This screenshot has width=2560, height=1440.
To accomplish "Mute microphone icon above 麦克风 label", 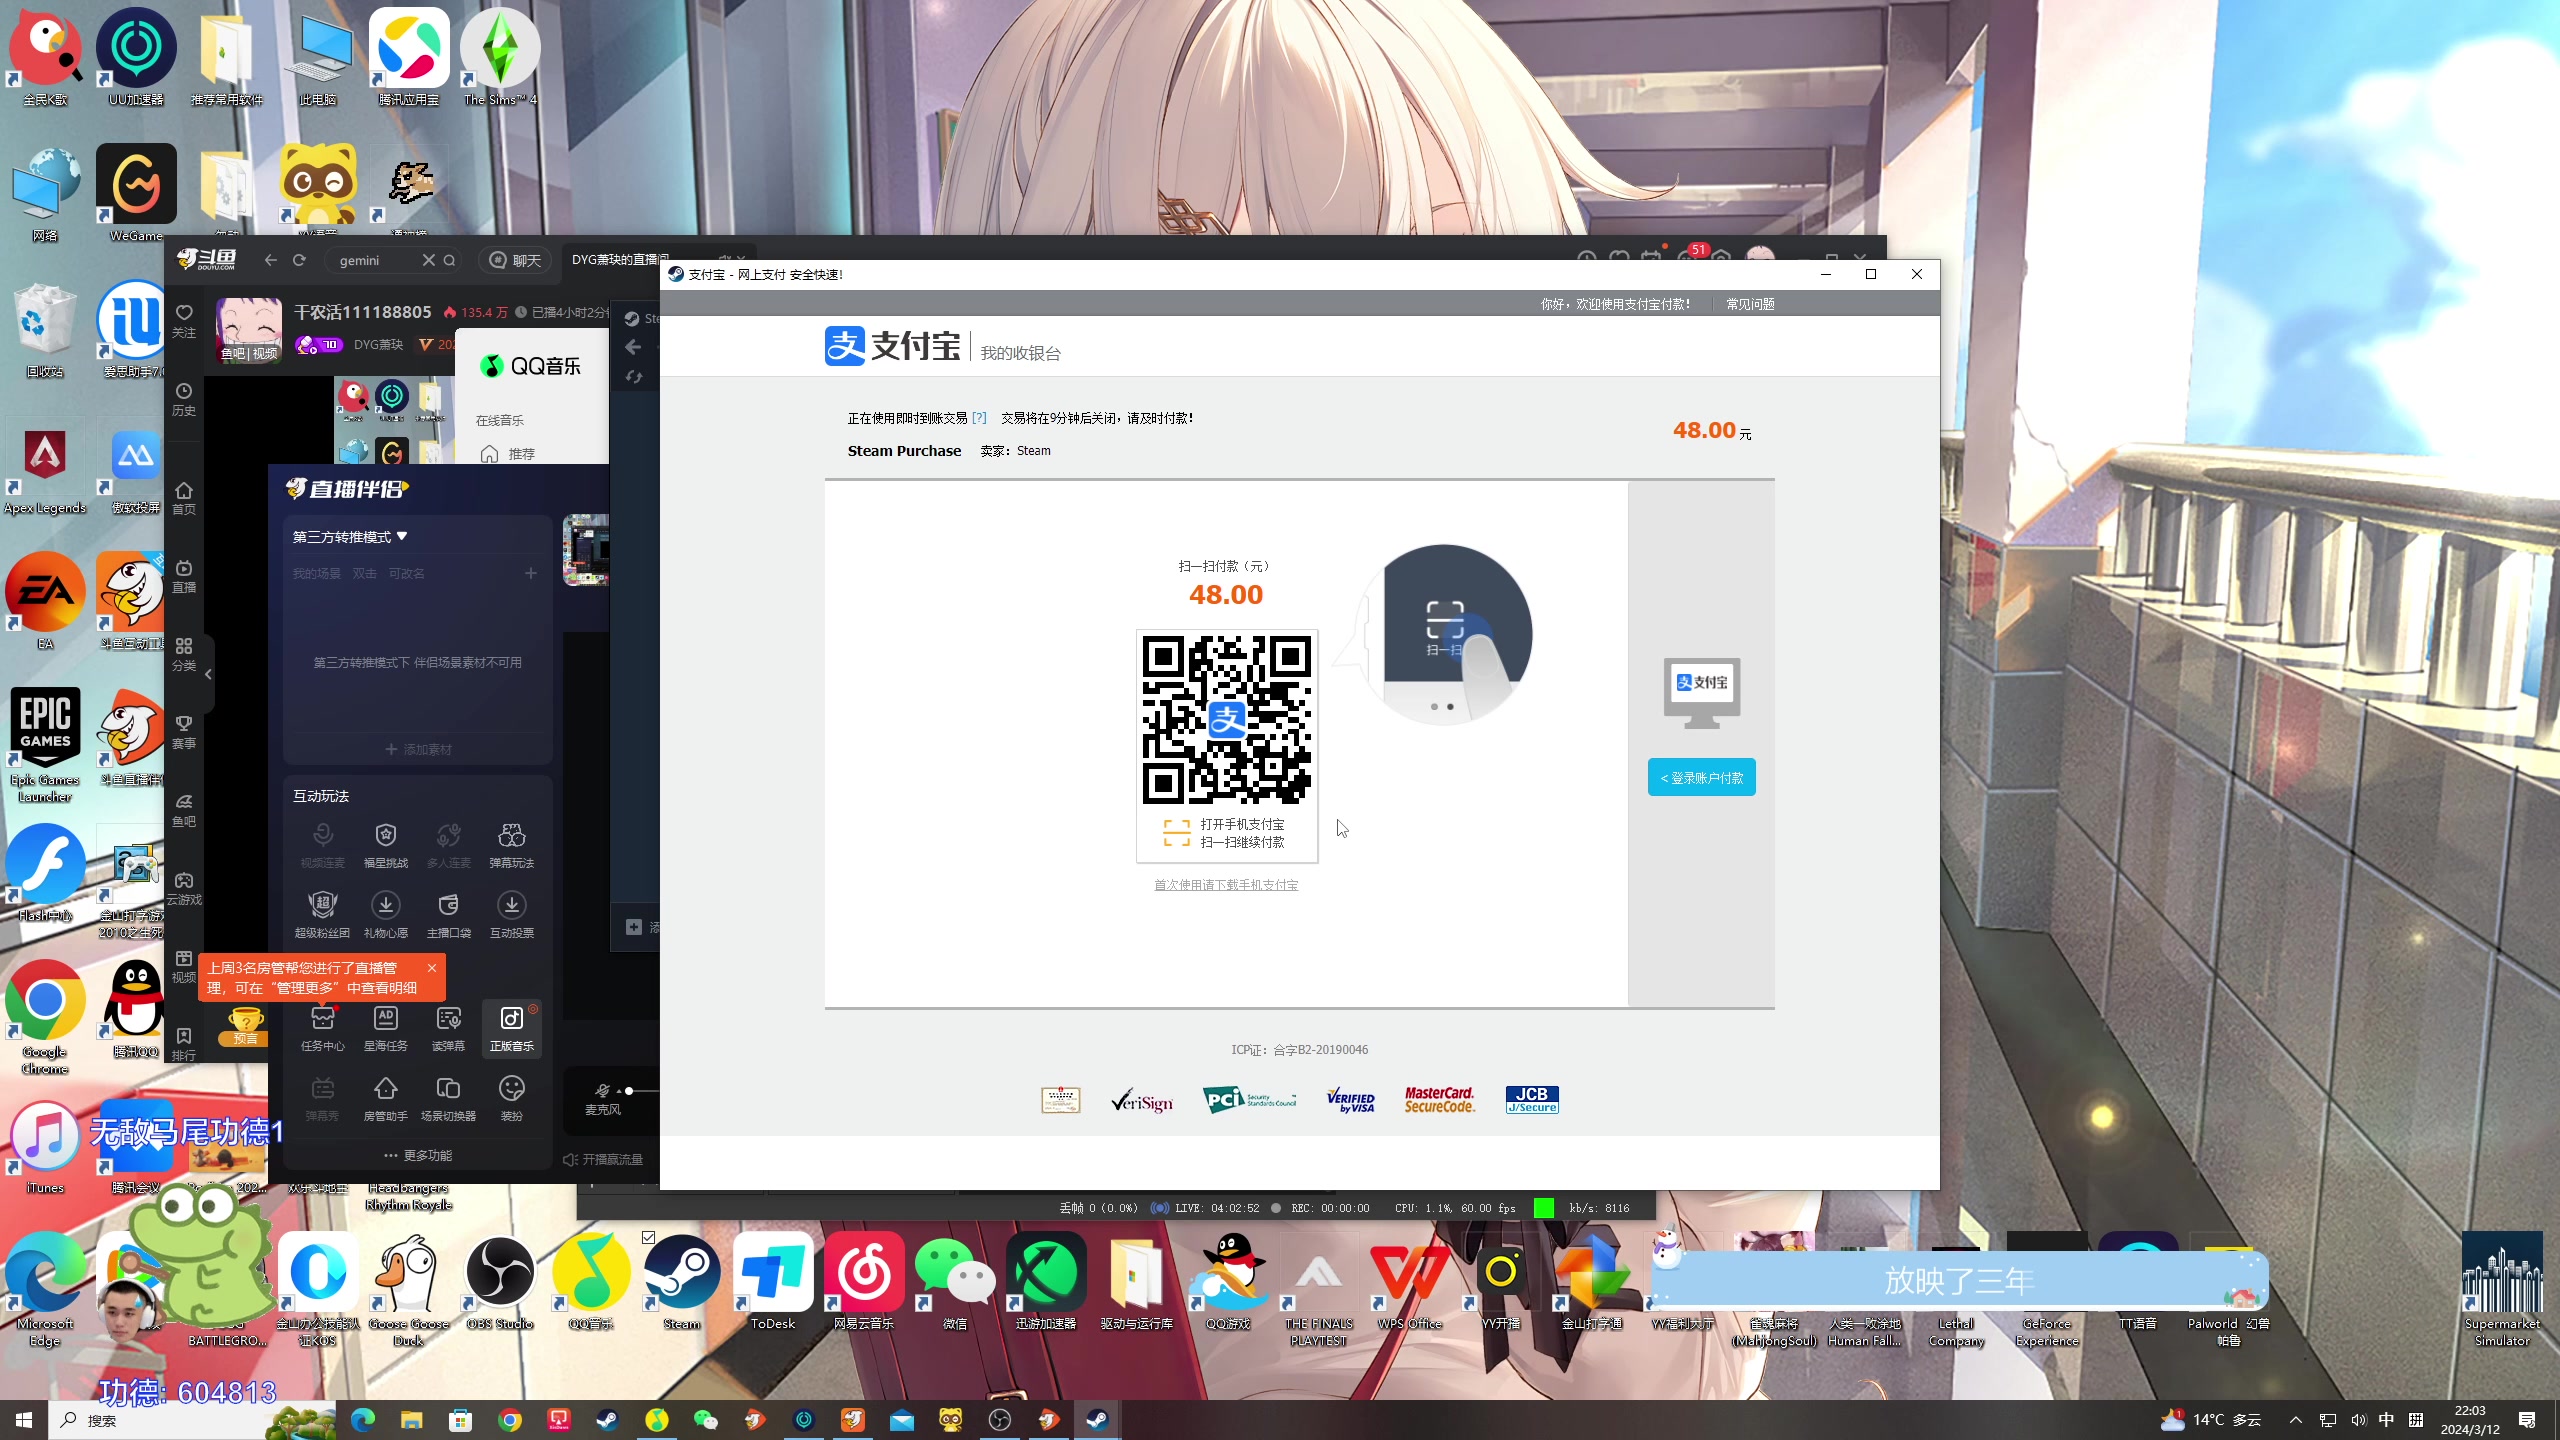I will click(x=602, y=1091).
